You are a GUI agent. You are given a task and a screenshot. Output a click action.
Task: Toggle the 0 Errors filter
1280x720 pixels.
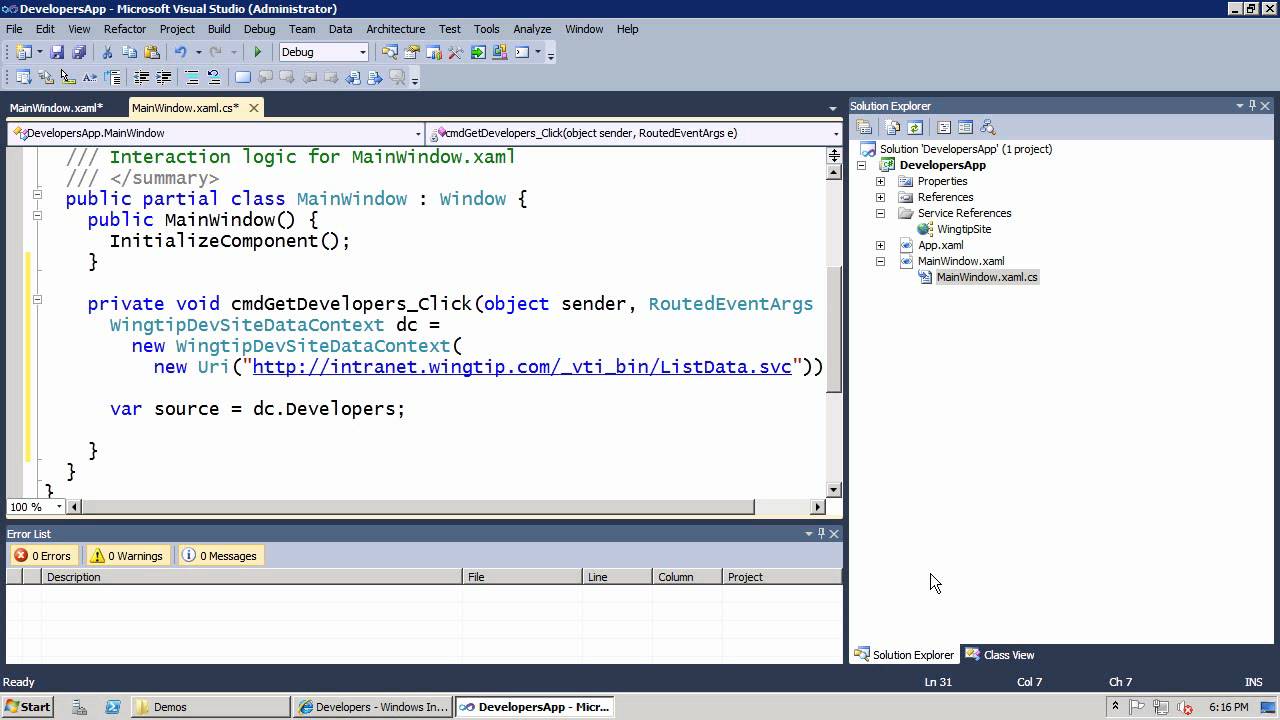click(42, 556)
